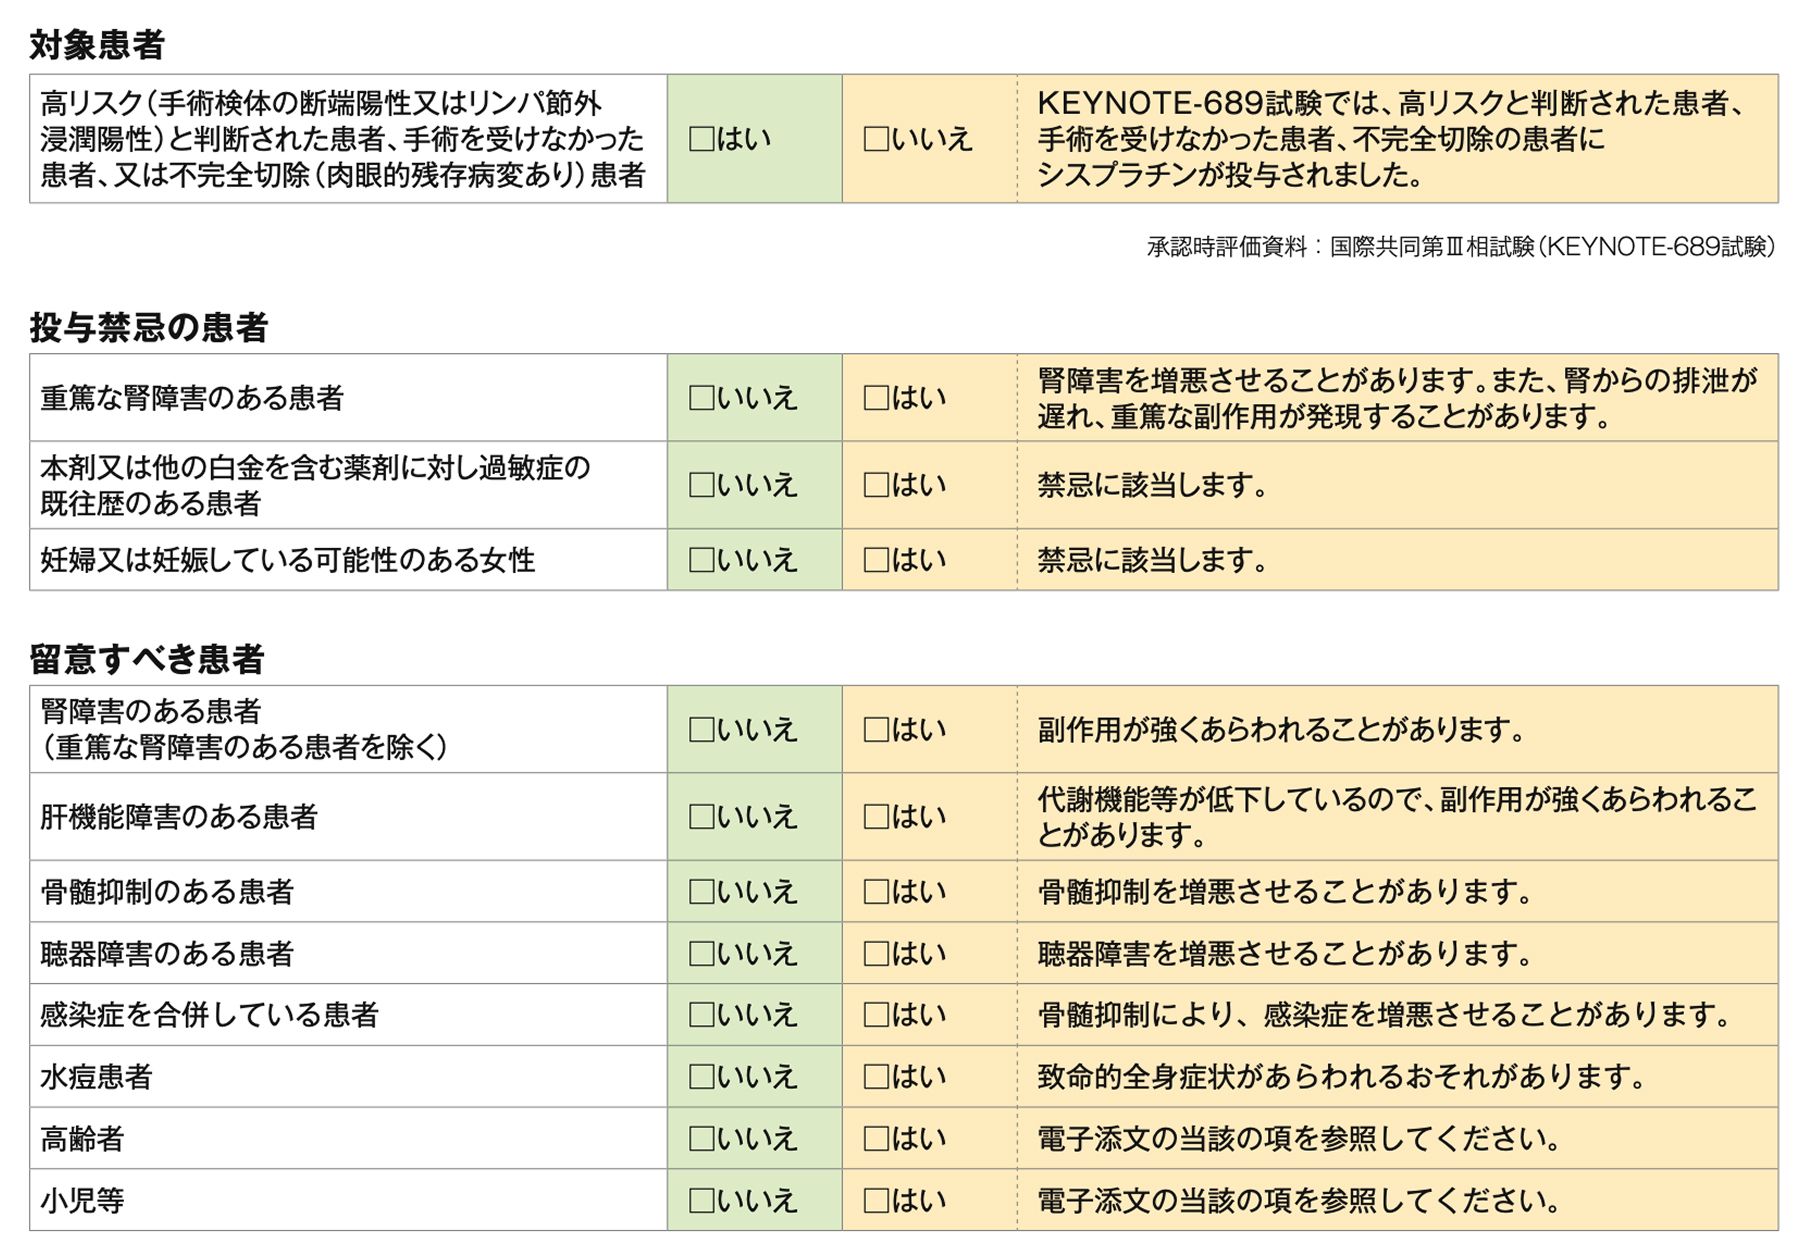Viewport: 1798px width, 1251px height.
Task: Click 禁忌に該当します in 妊婦 row
Action: [x=1153, y=560]
